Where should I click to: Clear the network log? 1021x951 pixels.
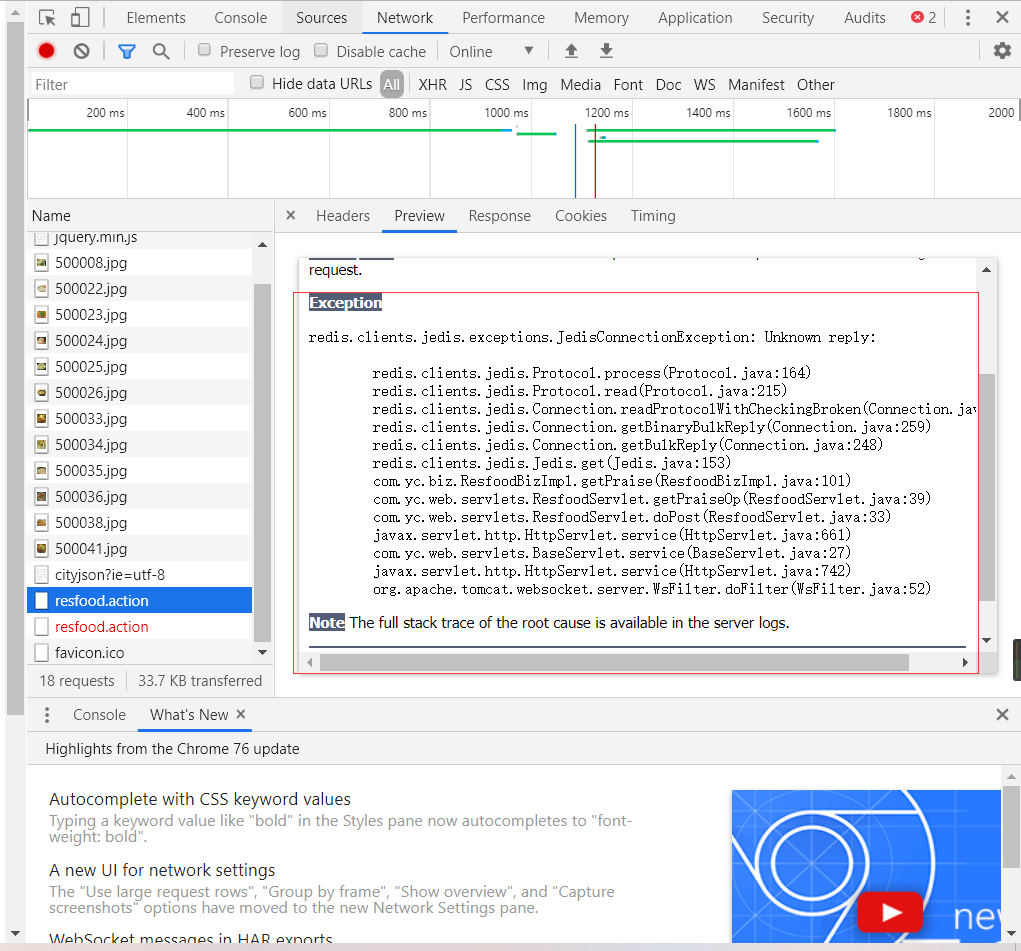[x=81, y=51]
